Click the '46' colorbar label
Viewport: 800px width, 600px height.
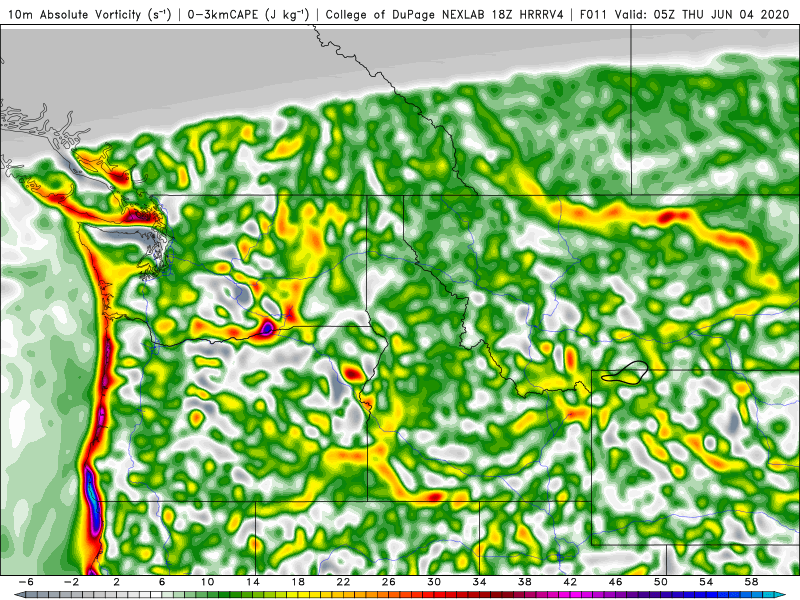[x=615, y=582]
